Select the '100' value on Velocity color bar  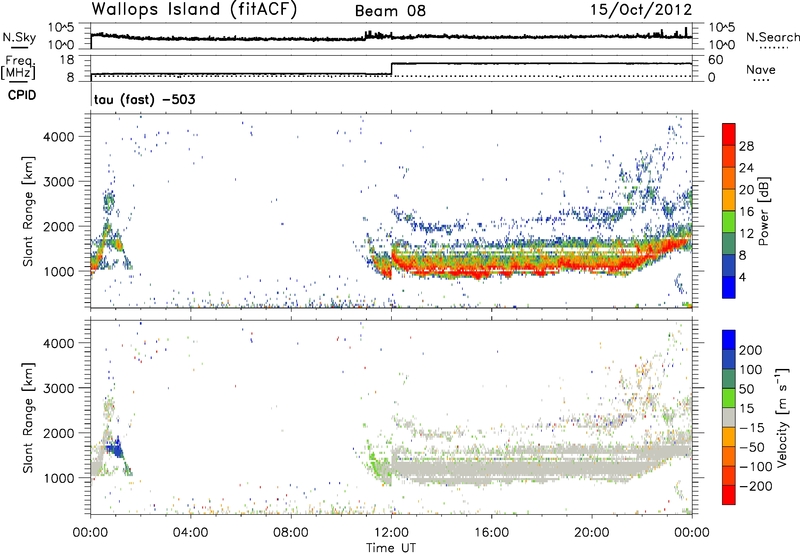tap(751, 370)
